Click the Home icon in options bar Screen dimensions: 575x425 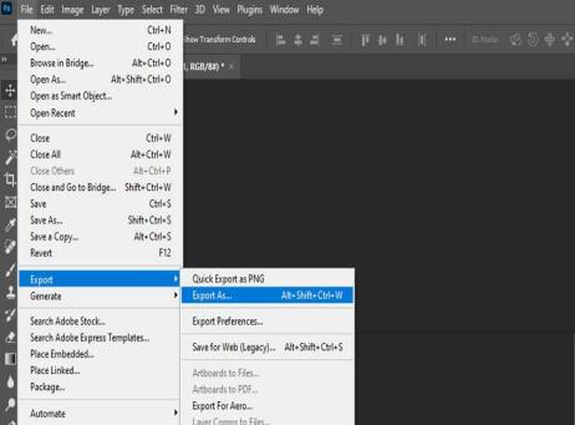14,39
